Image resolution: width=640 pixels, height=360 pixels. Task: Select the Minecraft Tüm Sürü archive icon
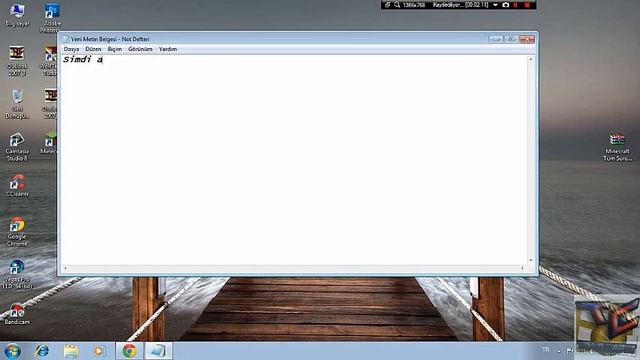click(618, 147)
